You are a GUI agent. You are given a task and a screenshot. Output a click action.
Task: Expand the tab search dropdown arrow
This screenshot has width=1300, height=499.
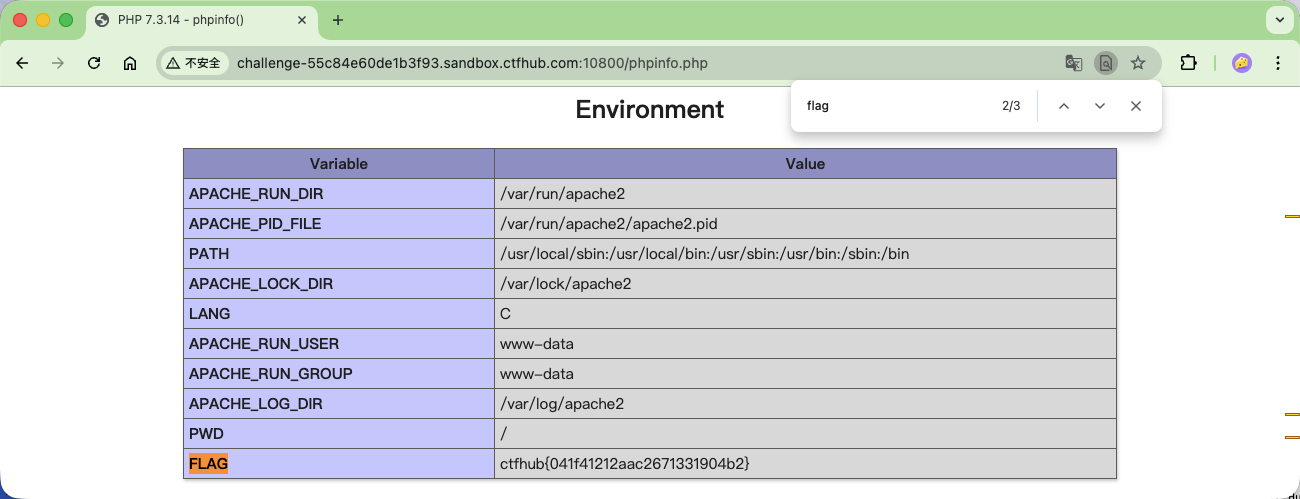coord(1279,20)
